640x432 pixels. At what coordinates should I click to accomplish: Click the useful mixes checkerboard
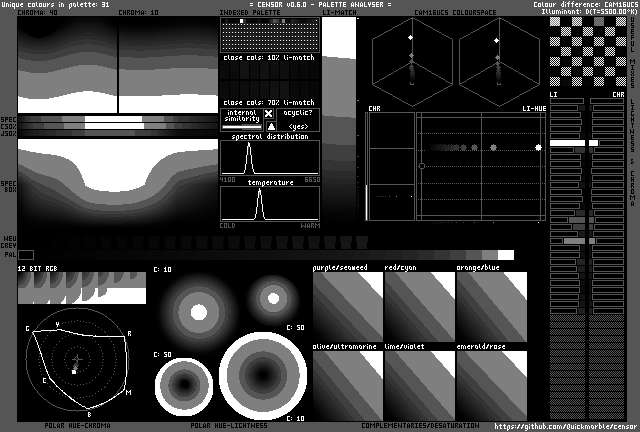pyautogui.click(x=588, y=51)
